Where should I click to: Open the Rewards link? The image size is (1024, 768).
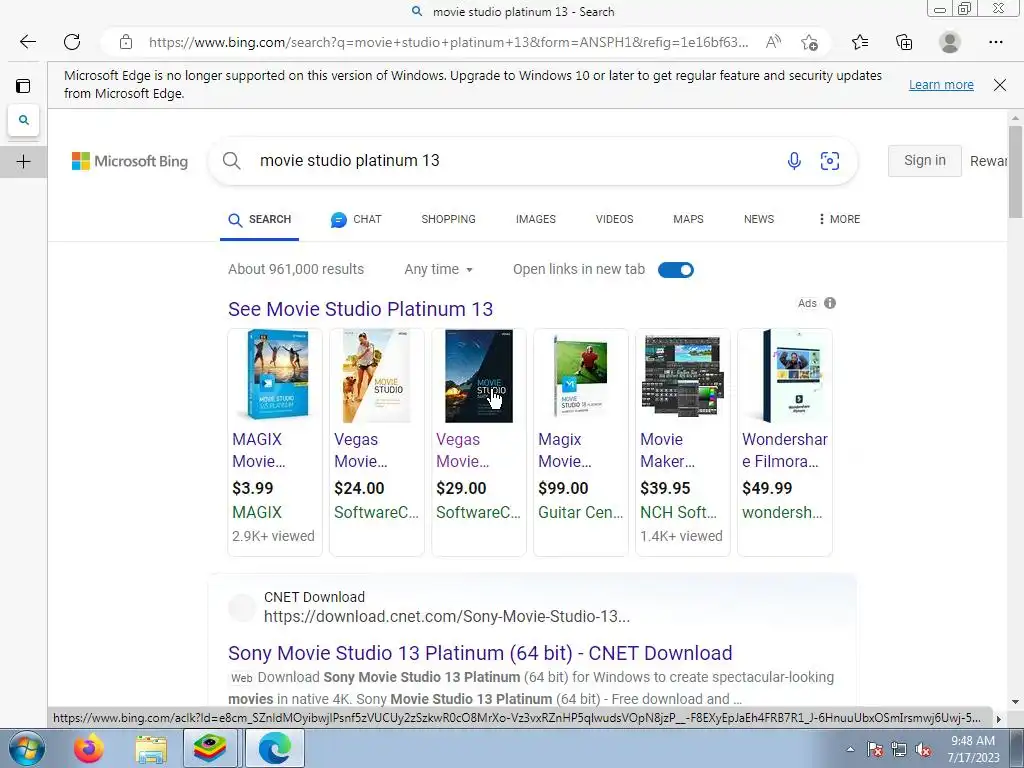[x=988, y=161]
